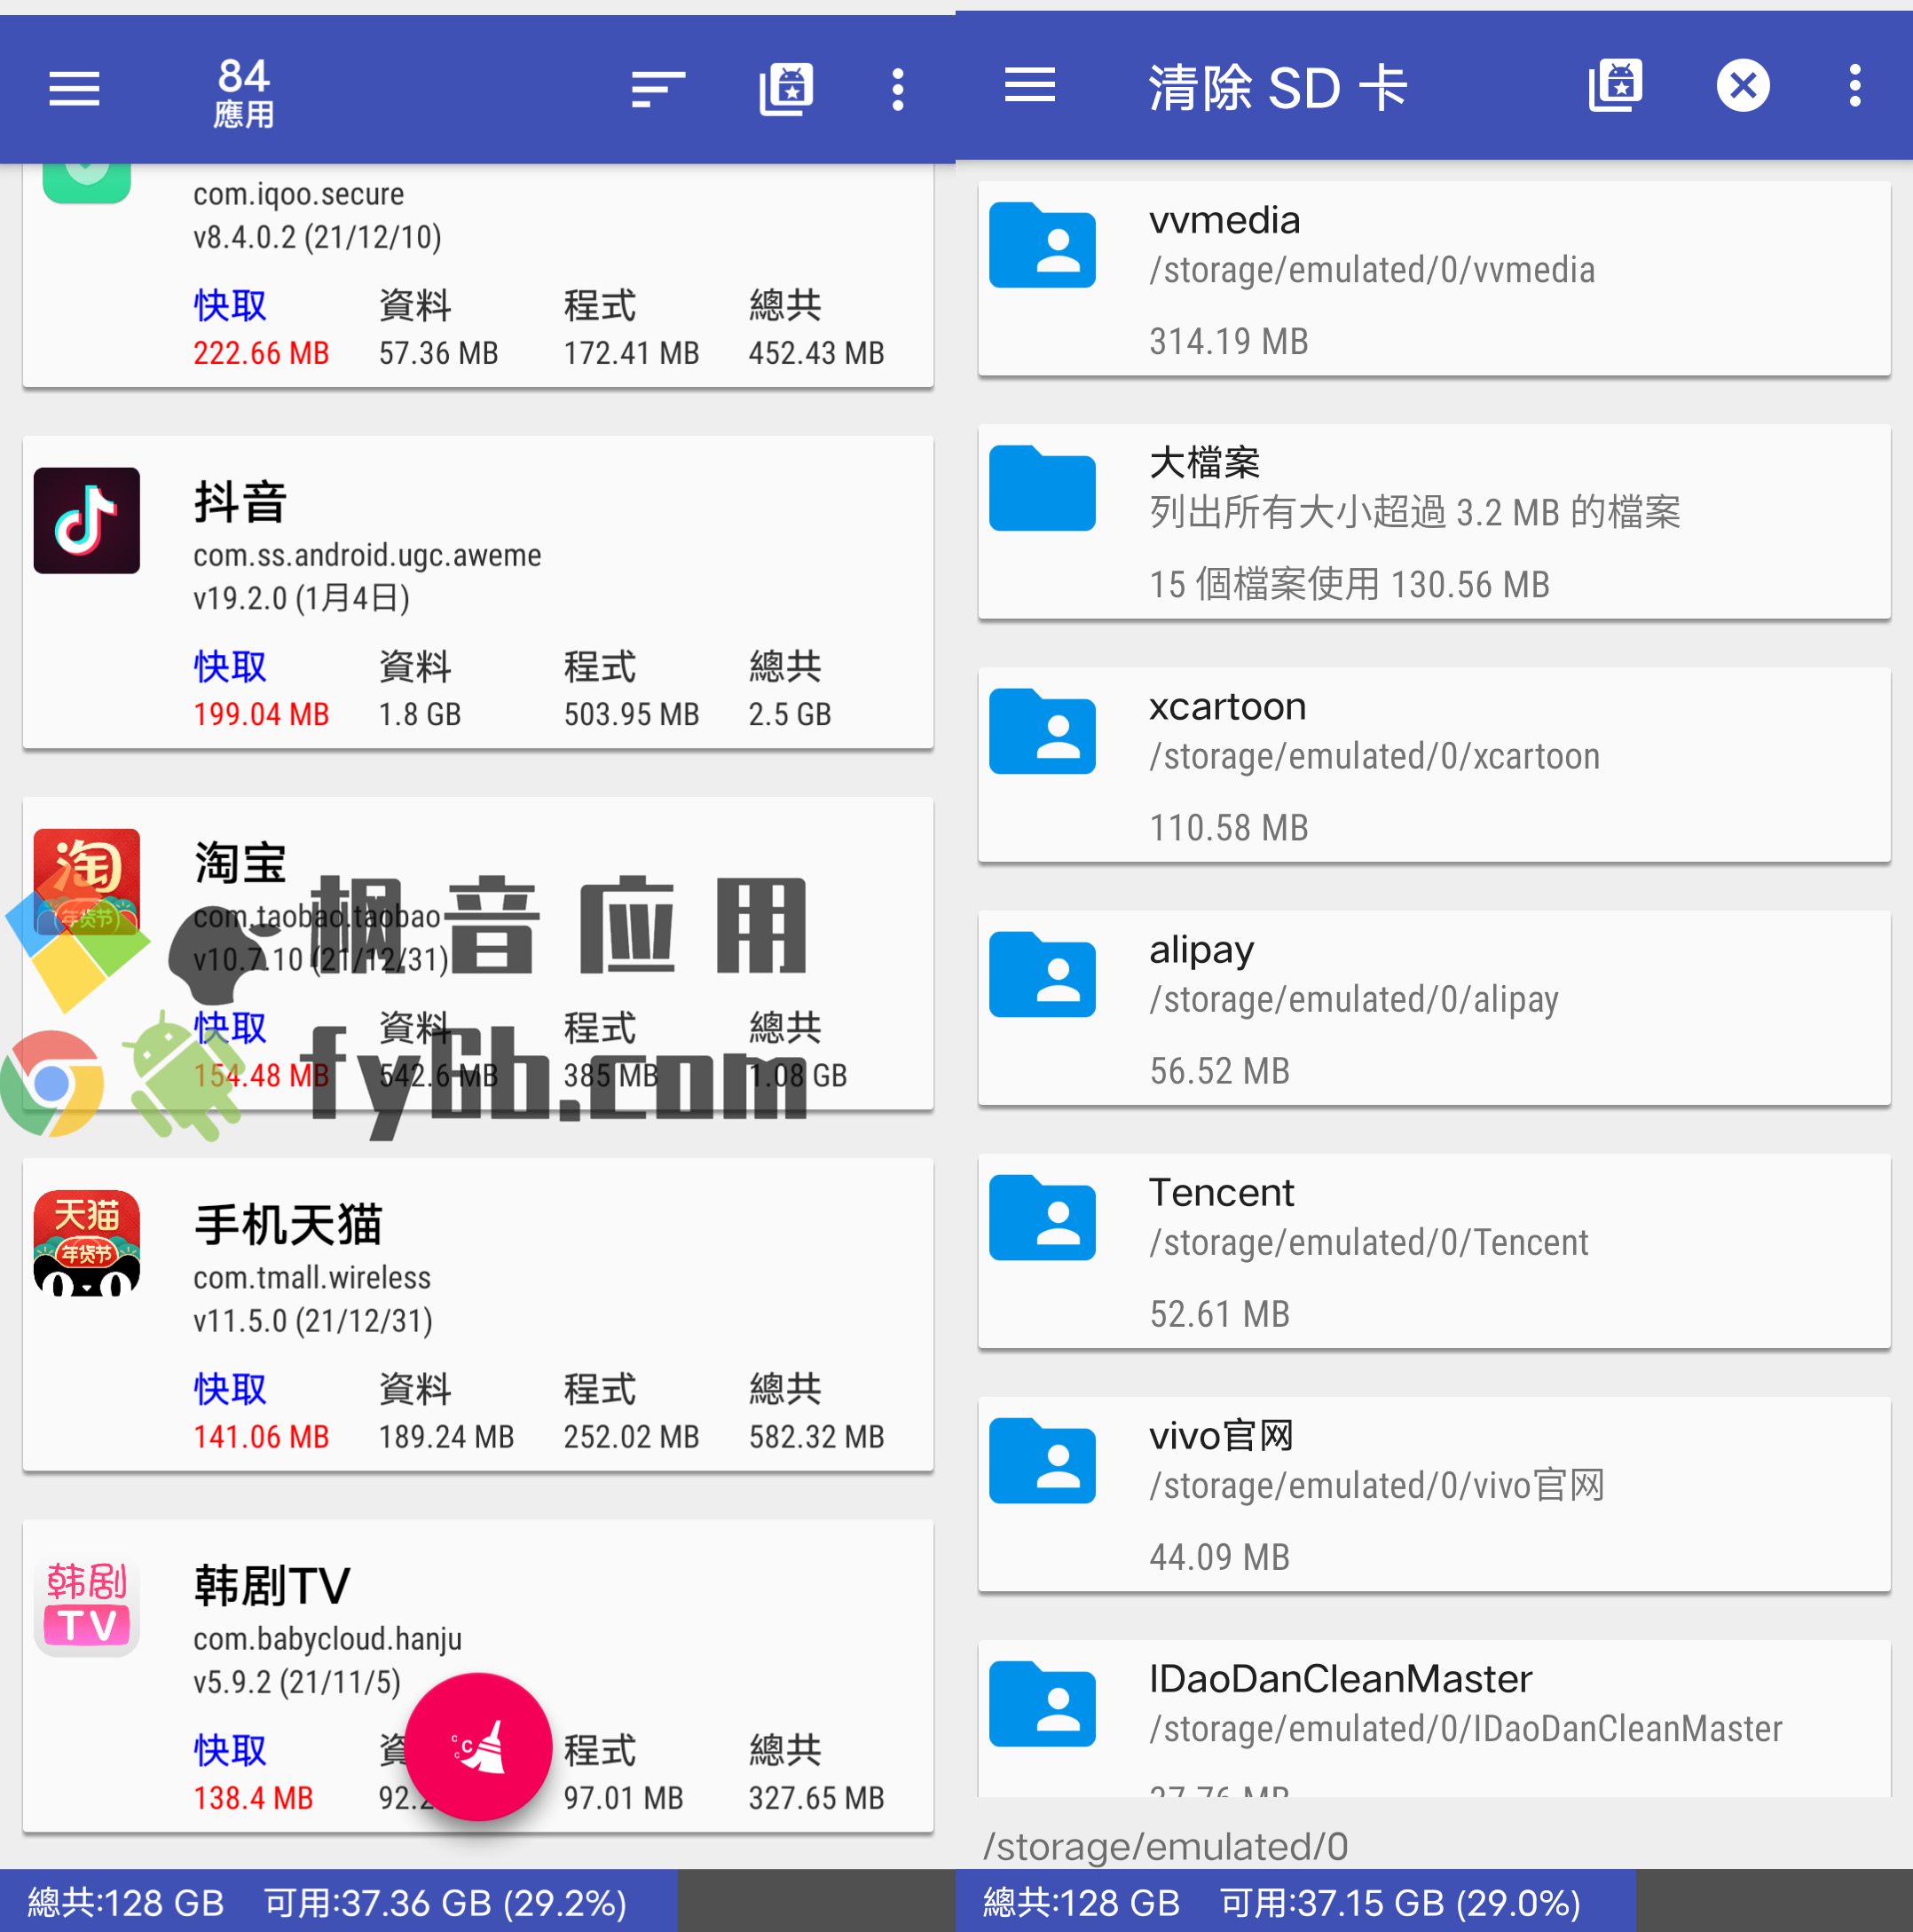Tap the com.tmall.wireless package name
The width and height of the screenshot is (1913, 1932).
[x=312, y=1277]
